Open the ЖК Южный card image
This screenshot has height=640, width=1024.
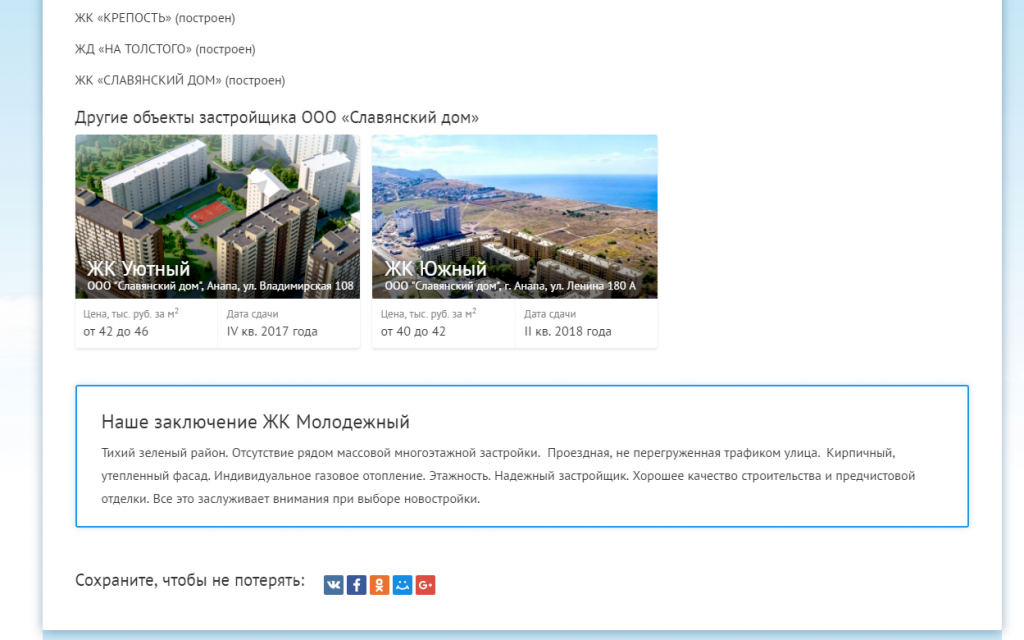[x=515, y=216]
